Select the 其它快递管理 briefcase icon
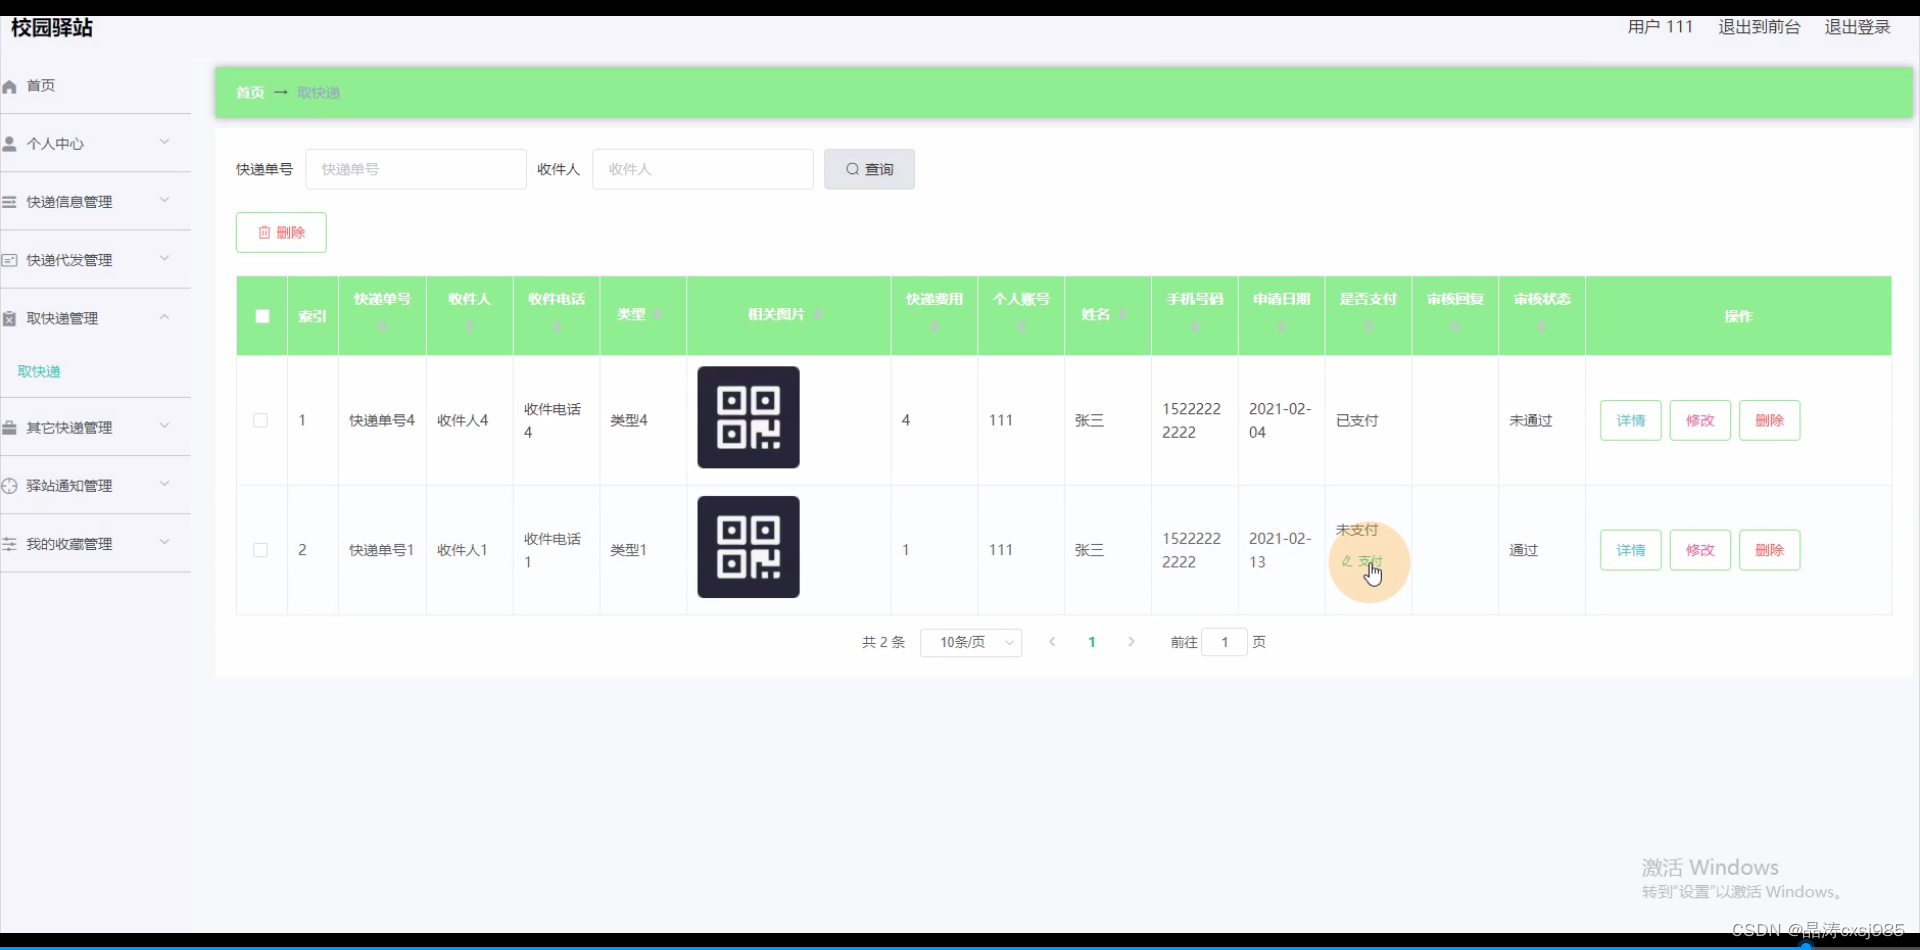The width and height of the screenshot is (1920, 950). [10, 427]
